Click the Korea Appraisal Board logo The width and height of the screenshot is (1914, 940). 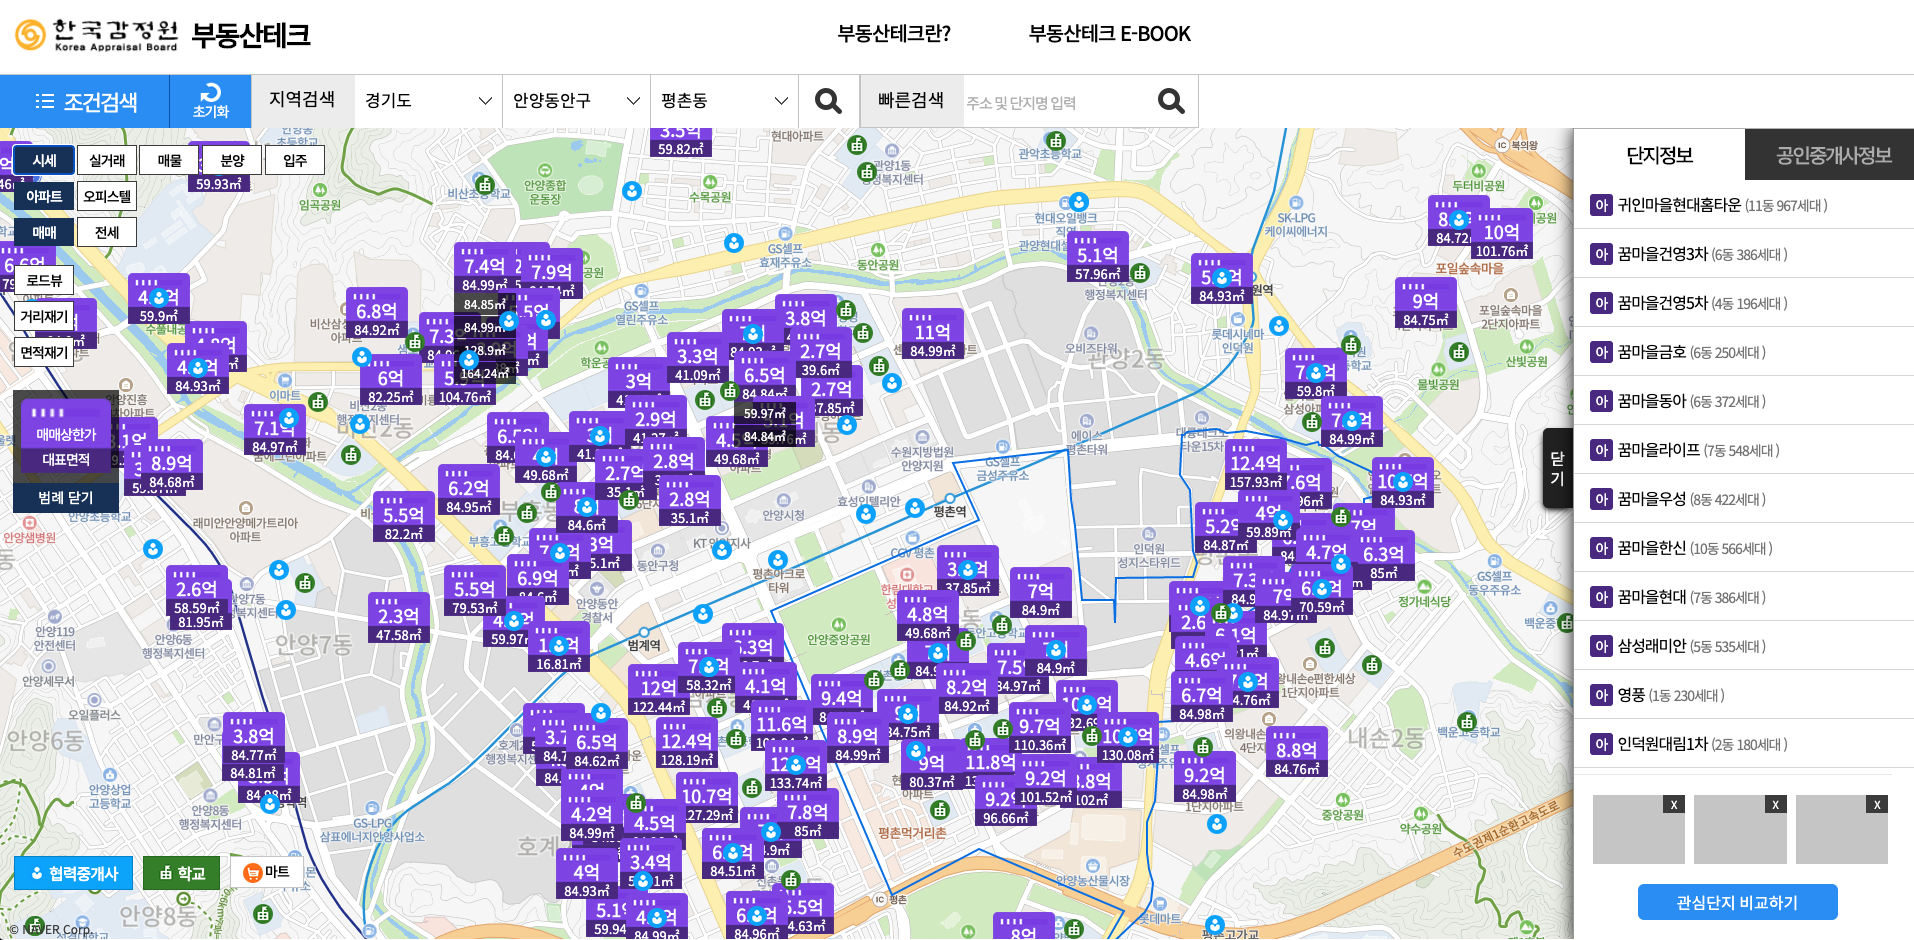pyautogui.click(x=97, y=35)
